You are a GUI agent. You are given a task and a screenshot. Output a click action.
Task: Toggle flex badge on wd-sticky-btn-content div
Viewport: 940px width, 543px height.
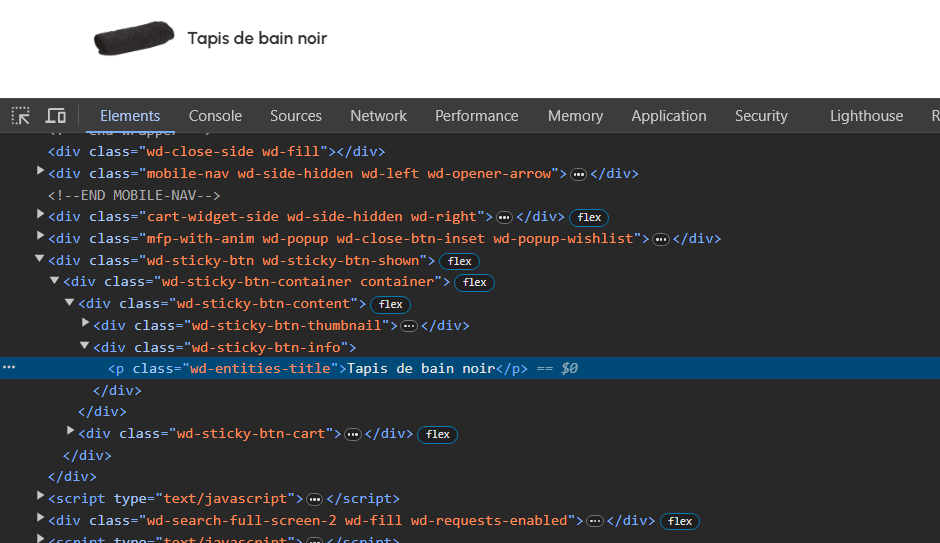point(390,304)
